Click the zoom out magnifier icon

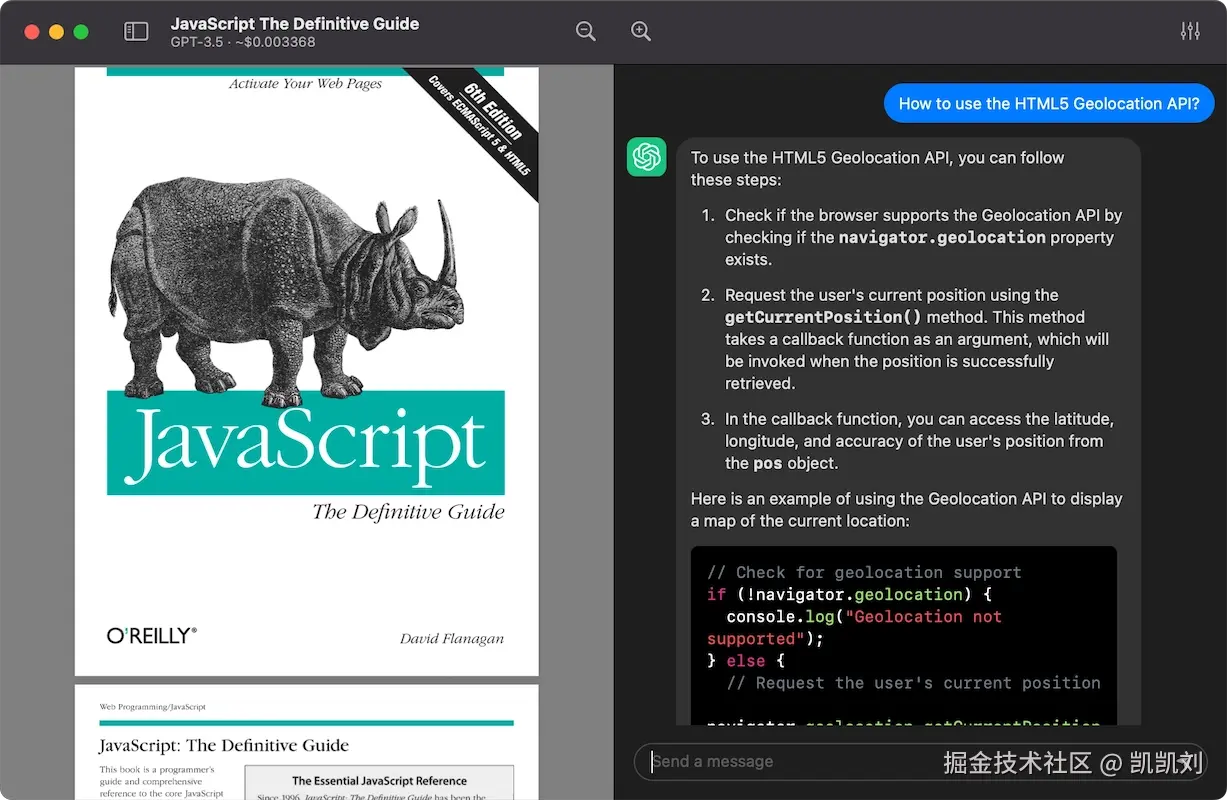(586, 32)
